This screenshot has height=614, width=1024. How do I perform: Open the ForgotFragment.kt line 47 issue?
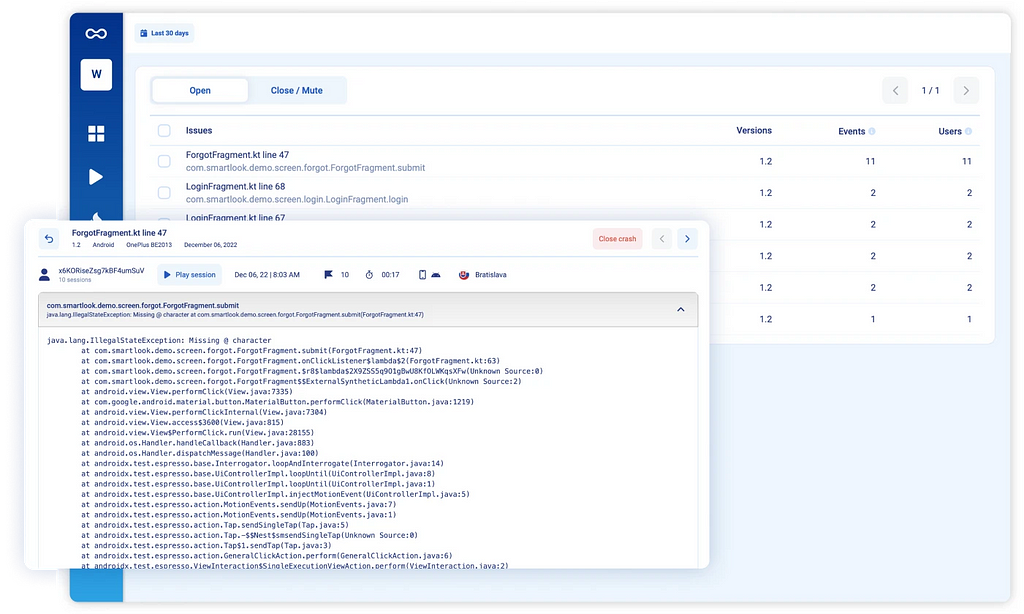click(x=237, y=155)
